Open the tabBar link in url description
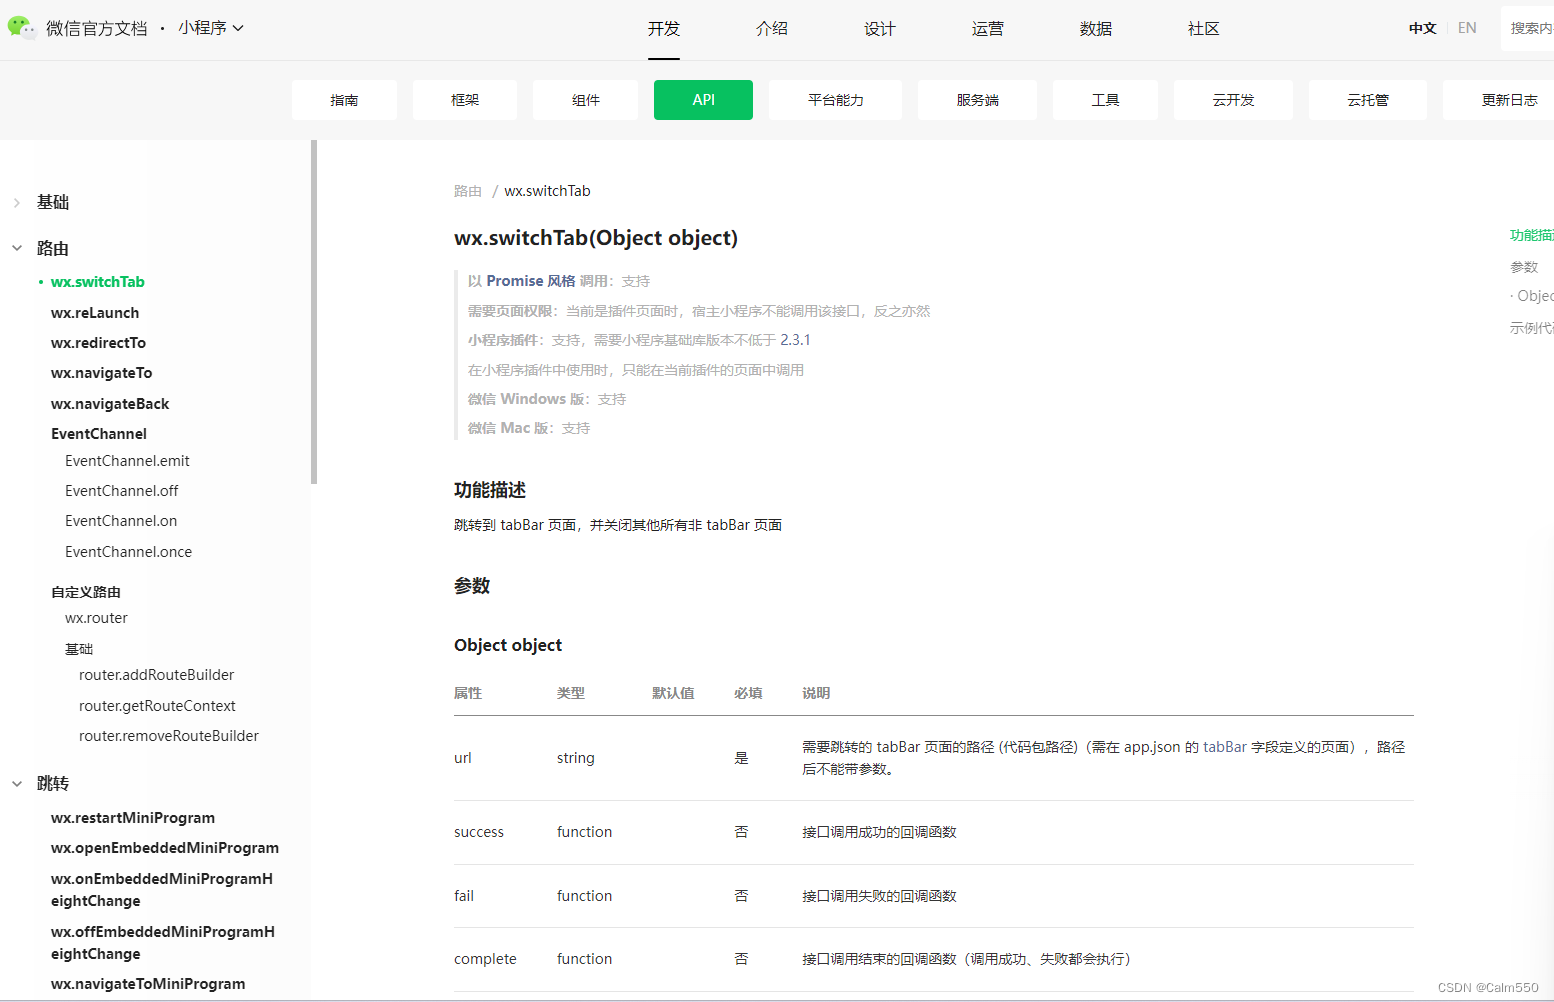The width and height of the screenshot is (1554, 1002). coord(1225,747)
